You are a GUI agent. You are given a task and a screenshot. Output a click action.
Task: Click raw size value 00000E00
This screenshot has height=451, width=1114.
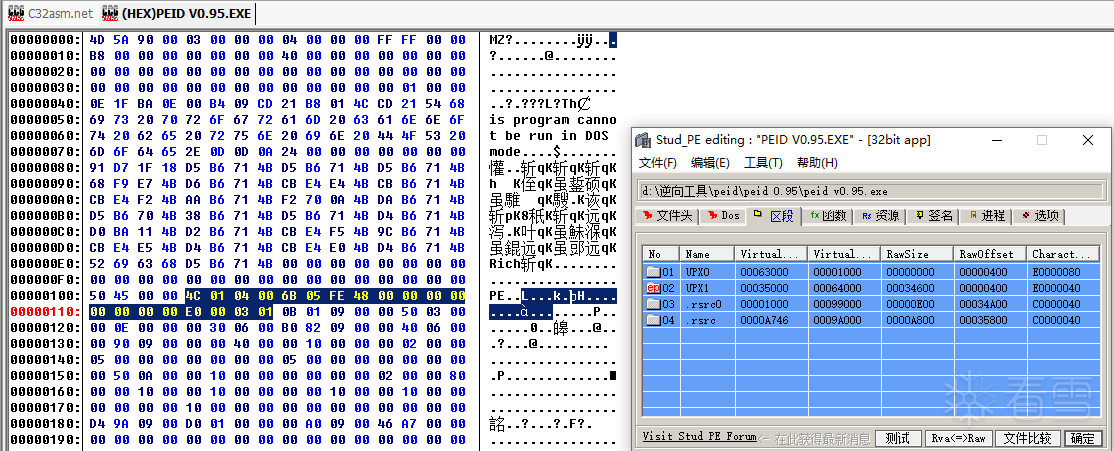pos(912,305)
